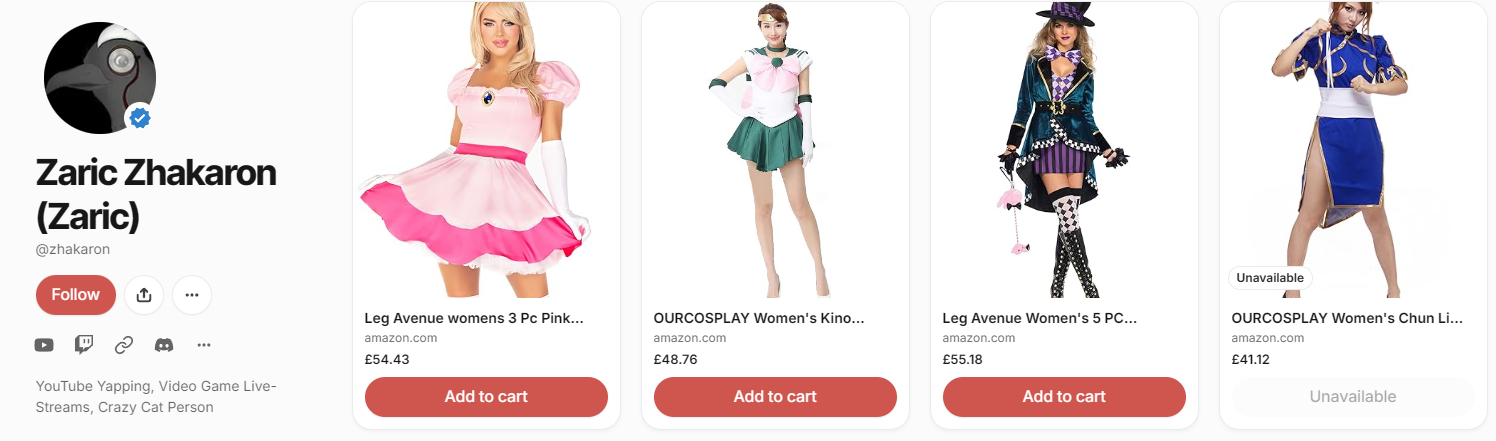
Task: Add the £48.76 OURCOSPLAY Kino costume to cart
Action: point(775,397)
